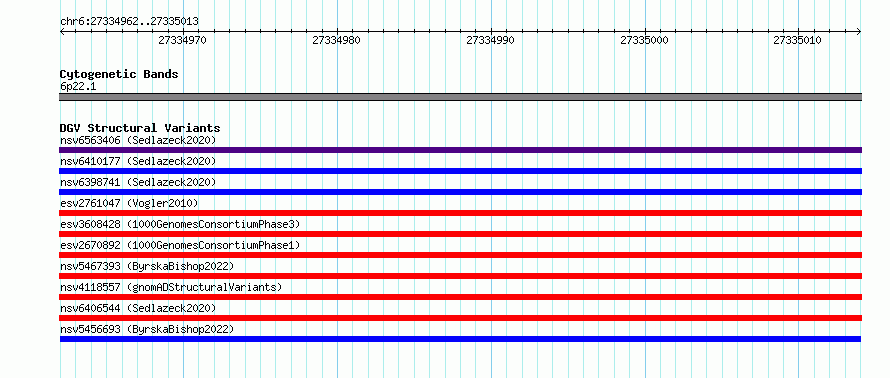This screenshot has height=378, width=890.
Task: Click the red esv2761047 variant bar
Action: click(x=460, y=213)
